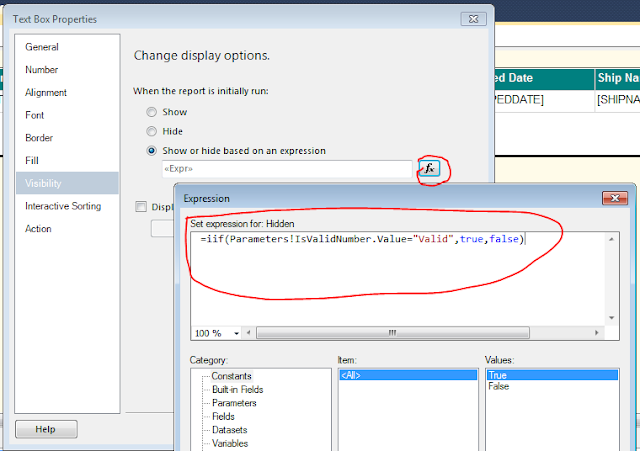The height and width of the screenshot is (451, 640).
Task: Choose False in the Values list
Action: [499, 386]
